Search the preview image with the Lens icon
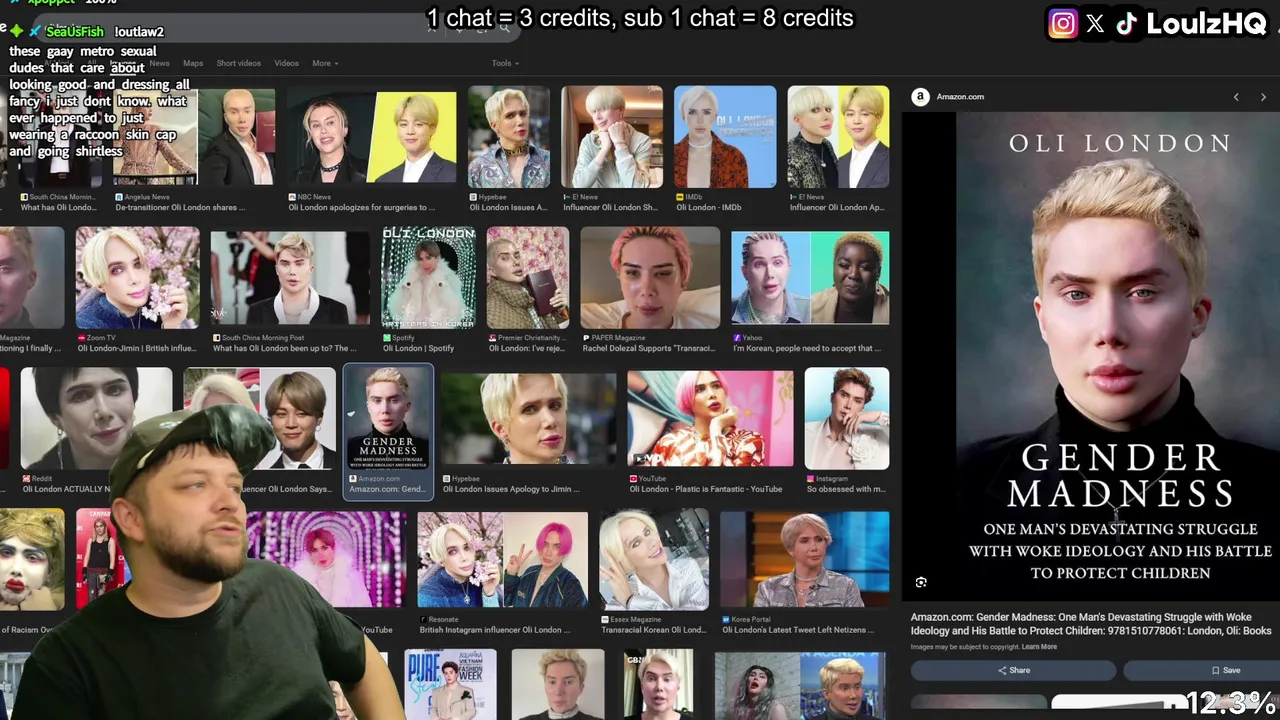1280x720 pixels. [921, 582]
